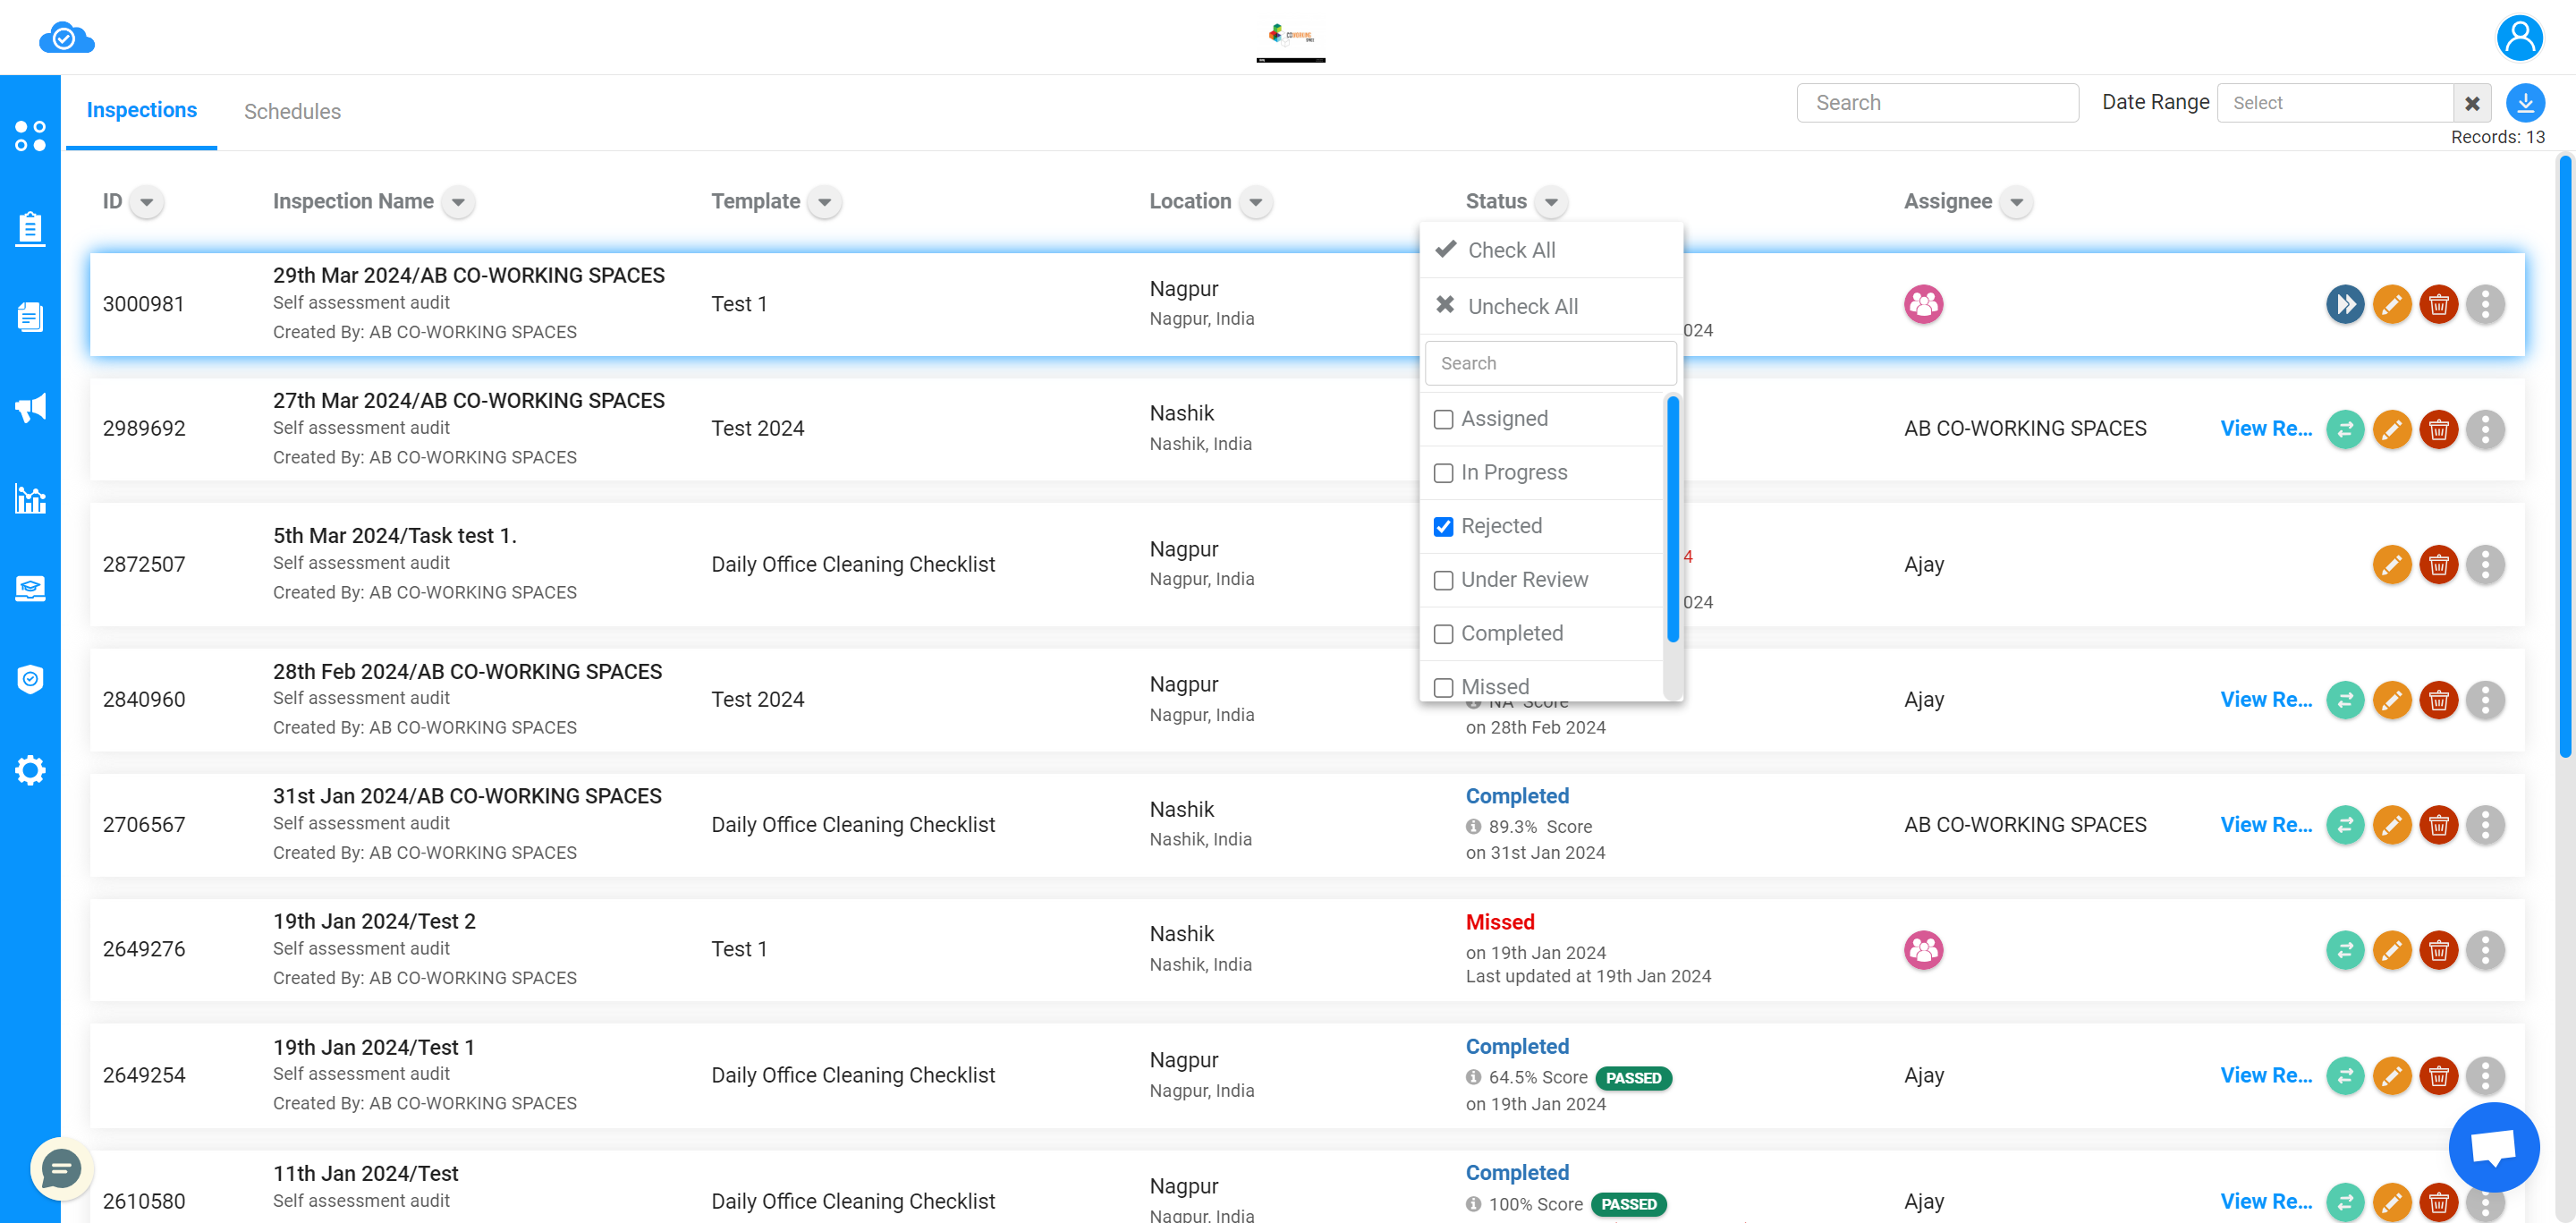Click the cloud checkmark logo icon
The height and width of the screenshot is (1223, 2576).
pos(66,38)
